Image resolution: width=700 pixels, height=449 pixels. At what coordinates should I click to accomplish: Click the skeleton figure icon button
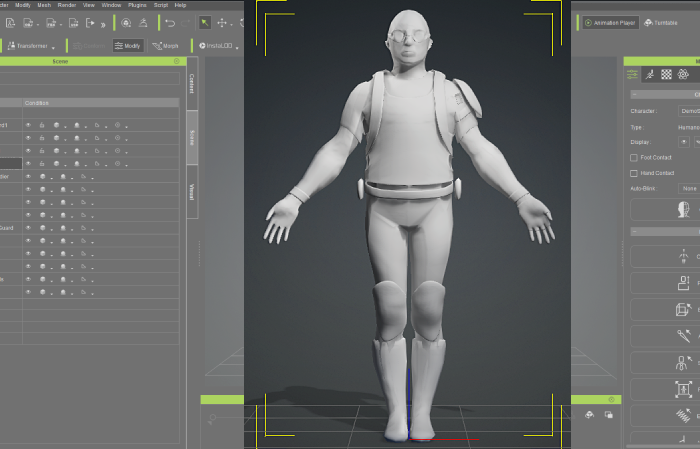pyautogui.click(x=683, y=257)
